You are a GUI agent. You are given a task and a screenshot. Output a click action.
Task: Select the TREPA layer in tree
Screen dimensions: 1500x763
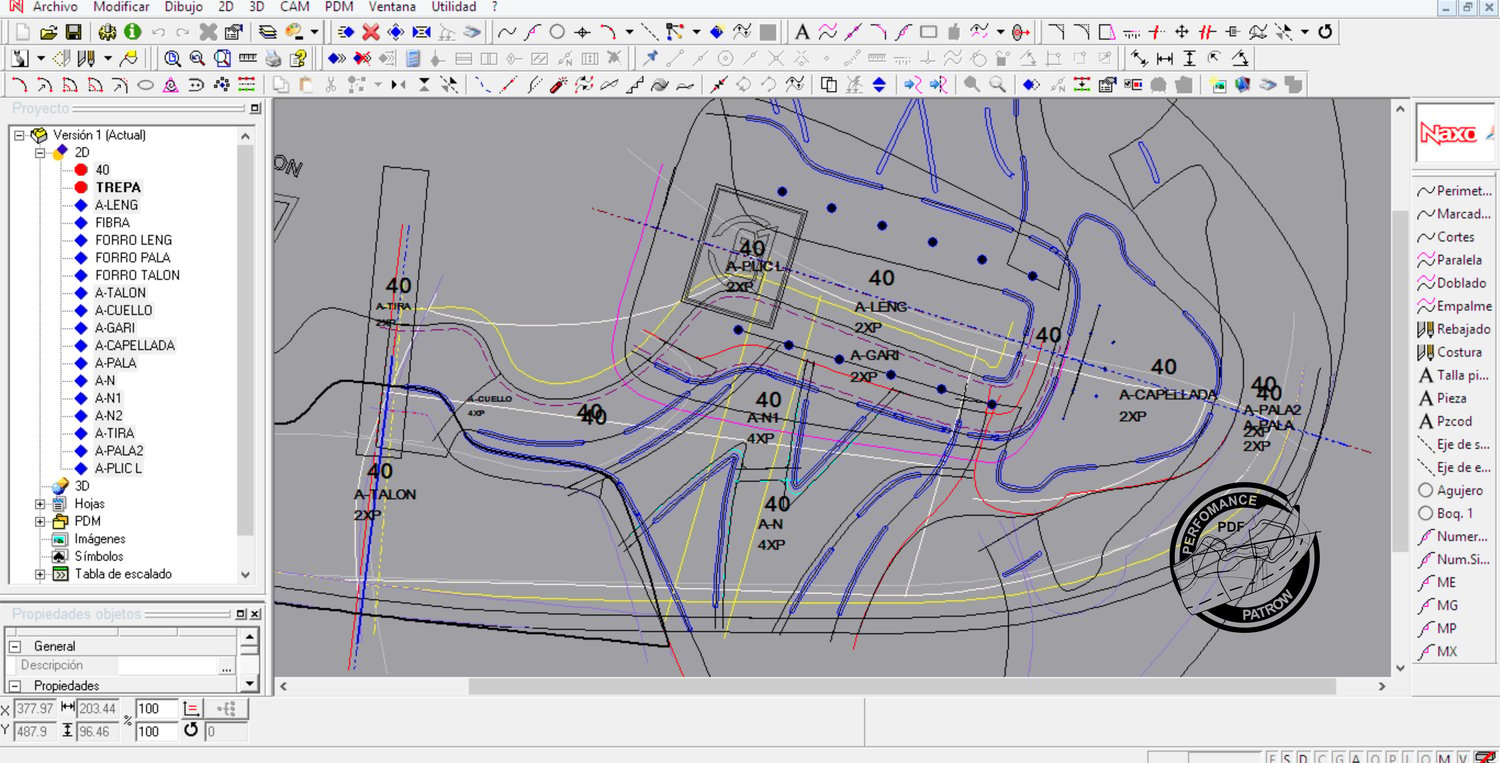click(x=118, y=187)
